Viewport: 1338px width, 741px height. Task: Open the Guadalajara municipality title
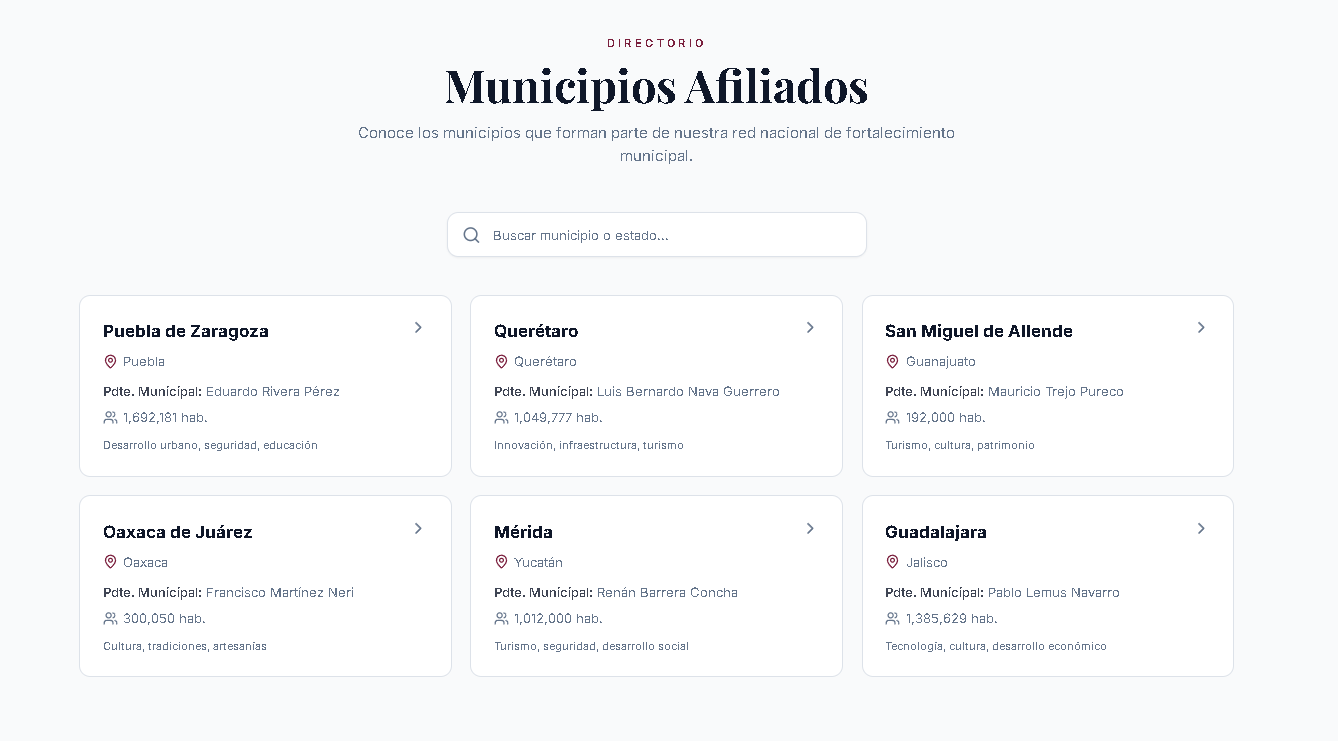pos(935,532)
